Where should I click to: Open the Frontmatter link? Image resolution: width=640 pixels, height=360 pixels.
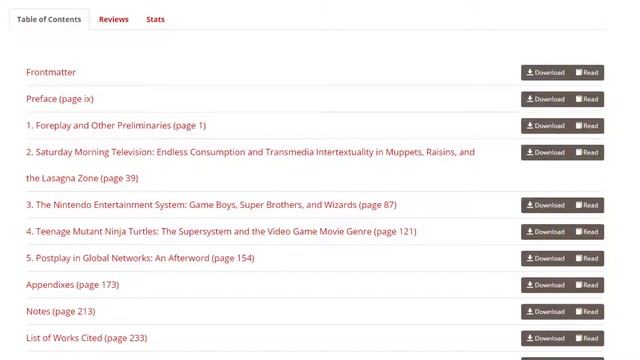[x=51, y=72]
